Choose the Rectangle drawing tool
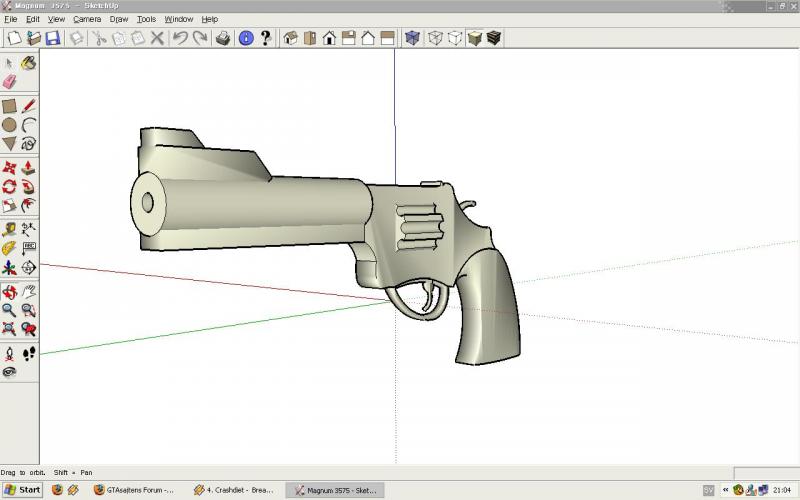 pyautogui.click(x=10, y=106)
